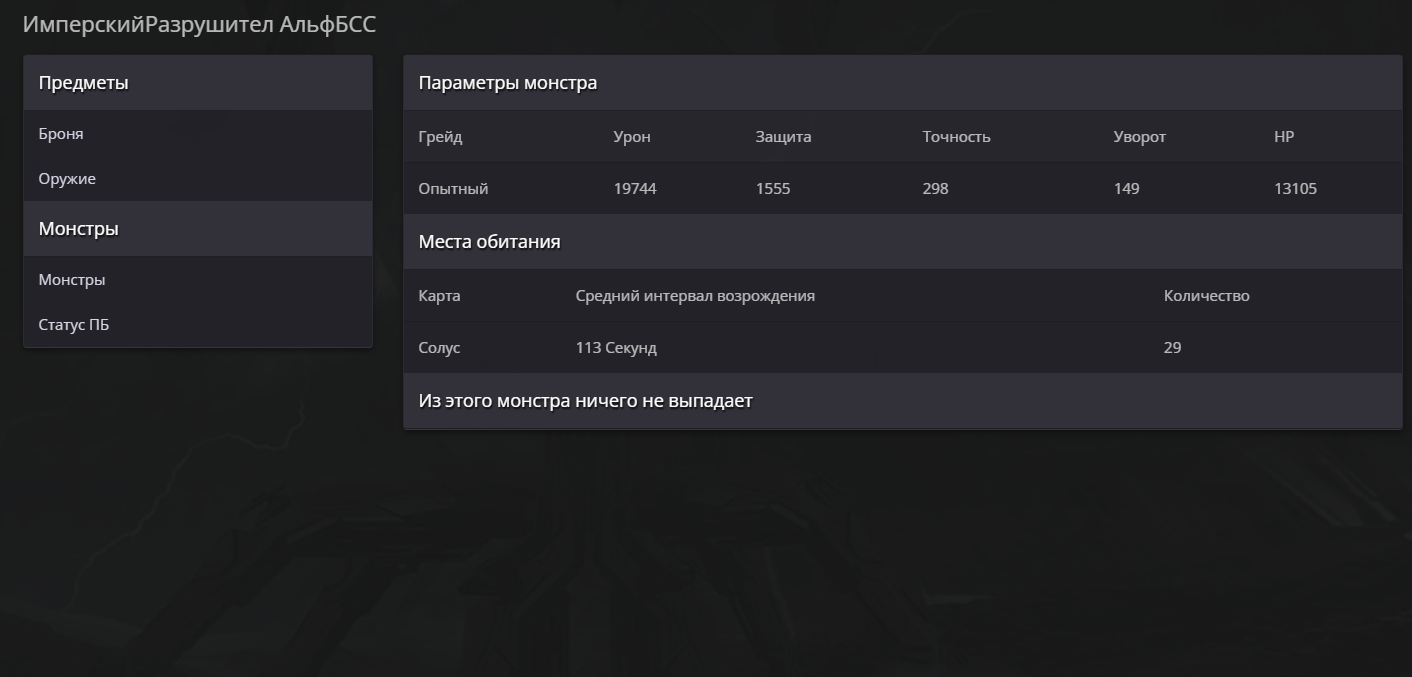Click the damage value 19744
Image resolution: width=1412 pixels, height=677 pixels.
click(635, 189)
